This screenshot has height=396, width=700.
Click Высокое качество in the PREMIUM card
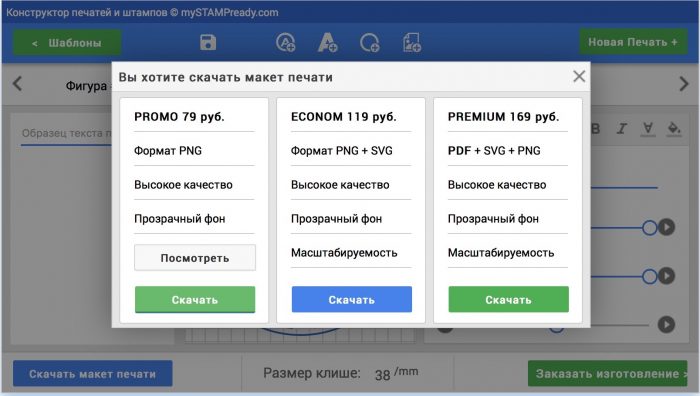497,184
